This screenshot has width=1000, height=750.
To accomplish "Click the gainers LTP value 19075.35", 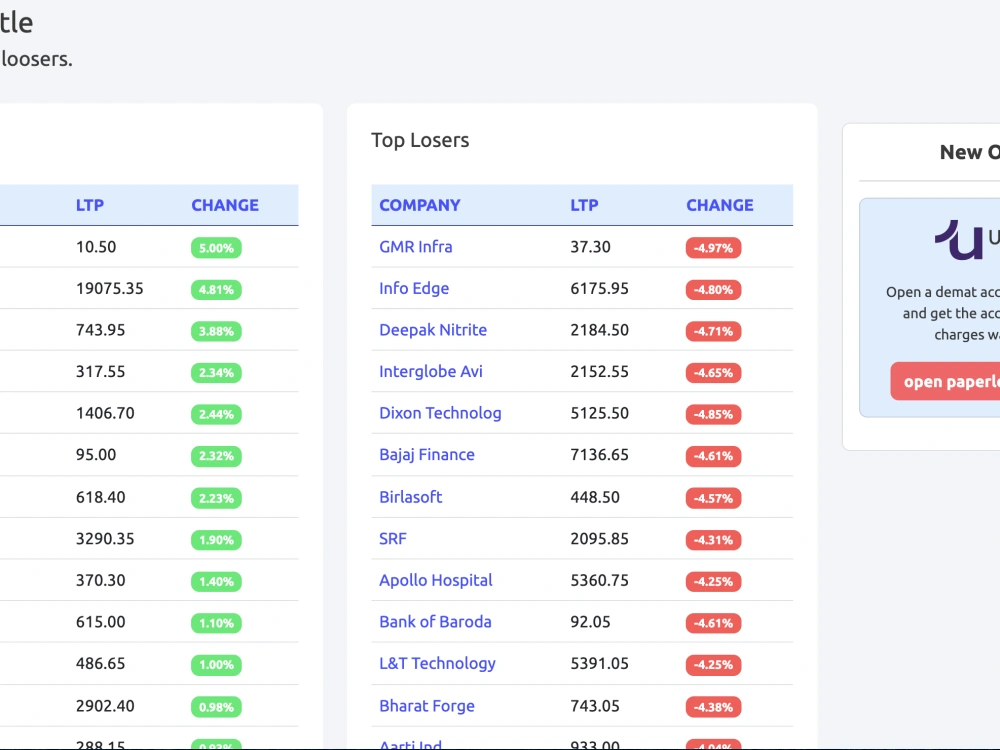I will pyautogui.click(x=110, y=288).
